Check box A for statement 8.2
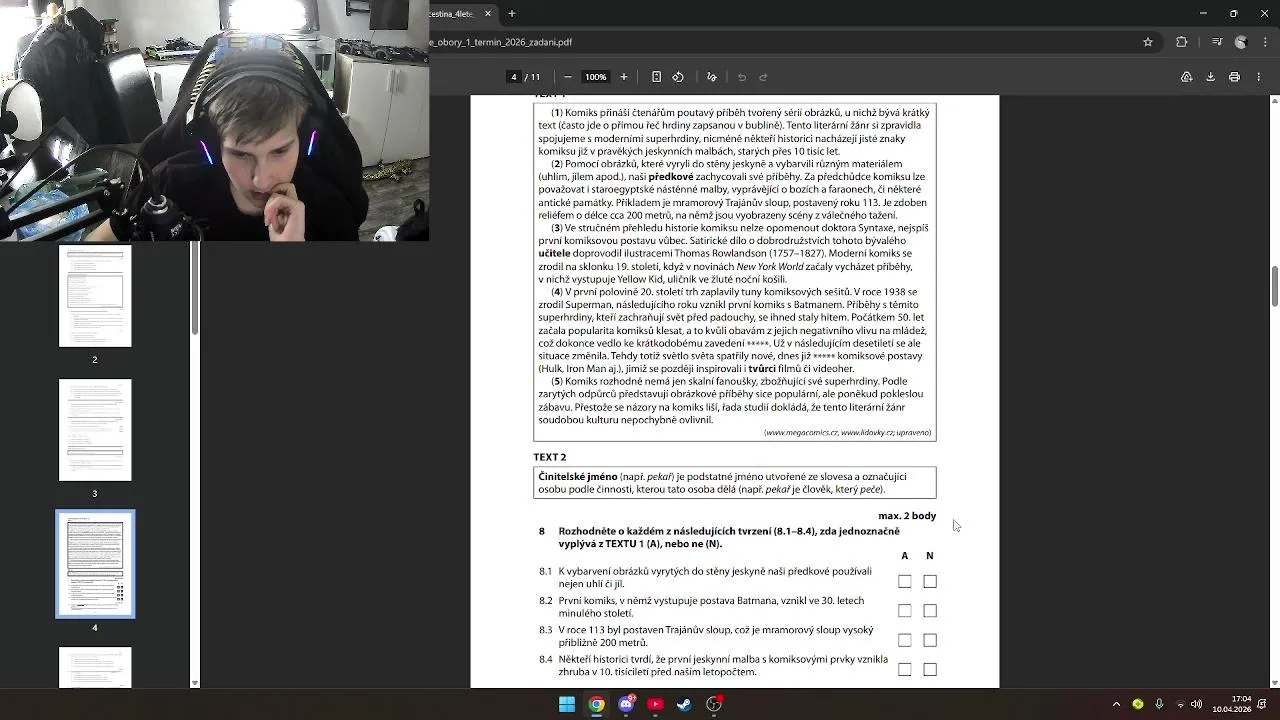This screenshot has width=1280, height=720. coord(904,610)
